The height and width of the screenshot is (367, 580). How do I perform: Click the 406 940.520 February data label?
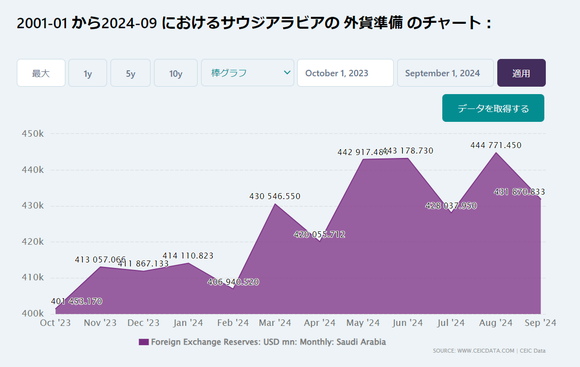[x=233, y=282]
